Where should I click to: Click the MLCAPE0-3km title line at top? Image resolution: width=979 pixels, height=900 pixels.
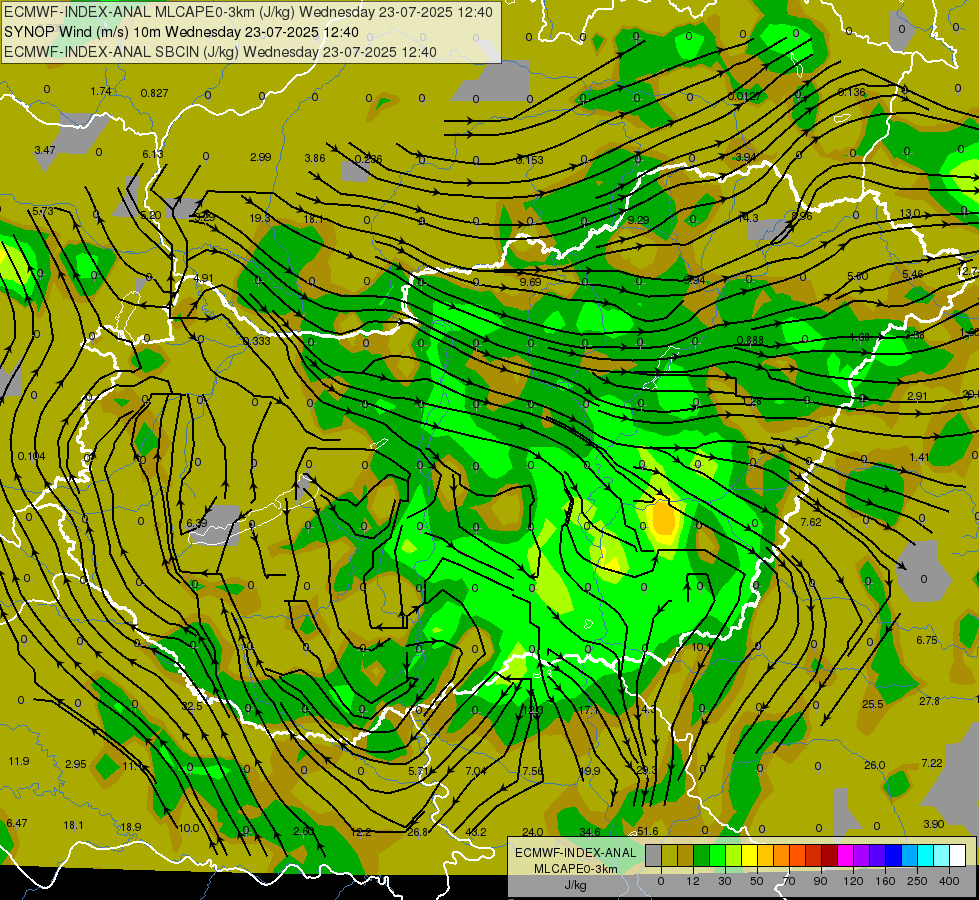tap(248, 12)
